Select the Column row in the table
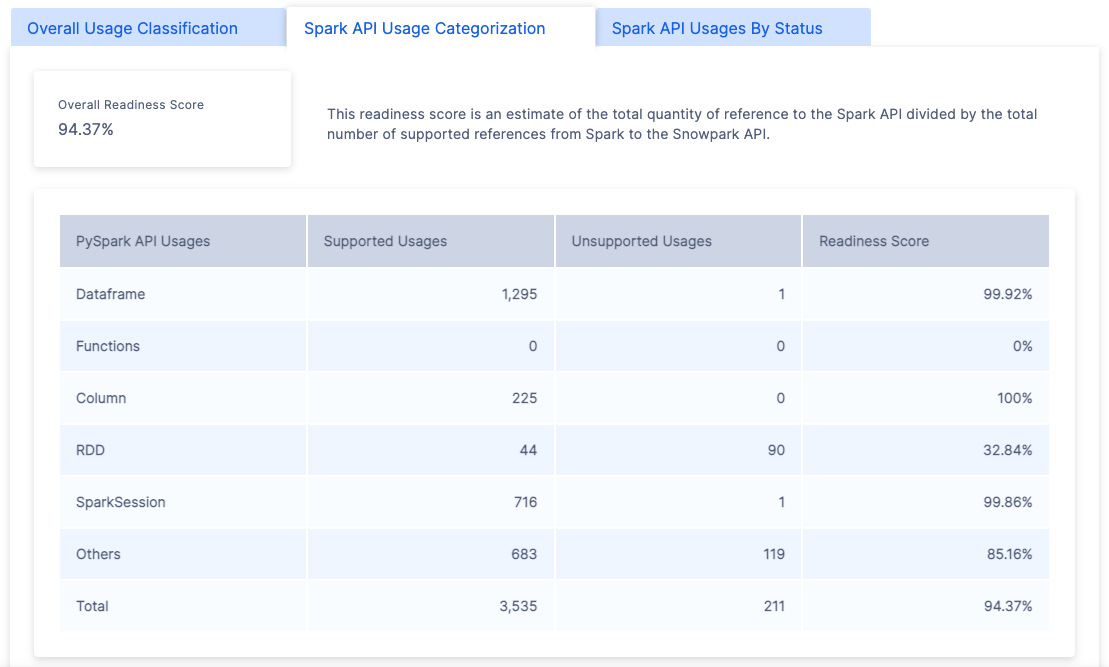Viewport: 1109px width, 667px height. click(x=100, y=398)
